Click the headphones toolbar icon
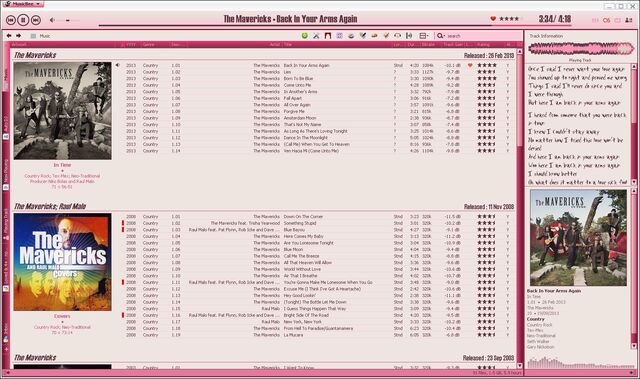Image resolution: width=640 pixels, height=379 pixels. tap(397, 36)
